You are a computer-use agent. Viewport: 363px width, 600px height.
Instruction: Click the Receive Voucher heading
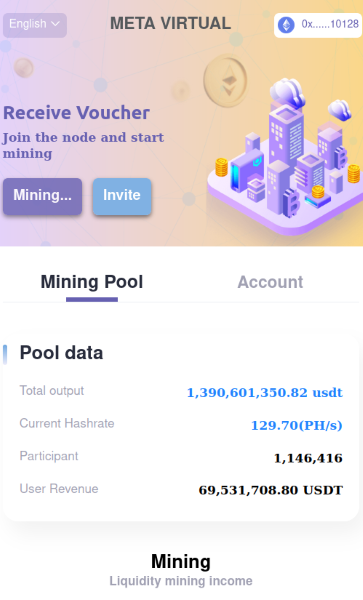pyautogui.click(x=76, y=113)
